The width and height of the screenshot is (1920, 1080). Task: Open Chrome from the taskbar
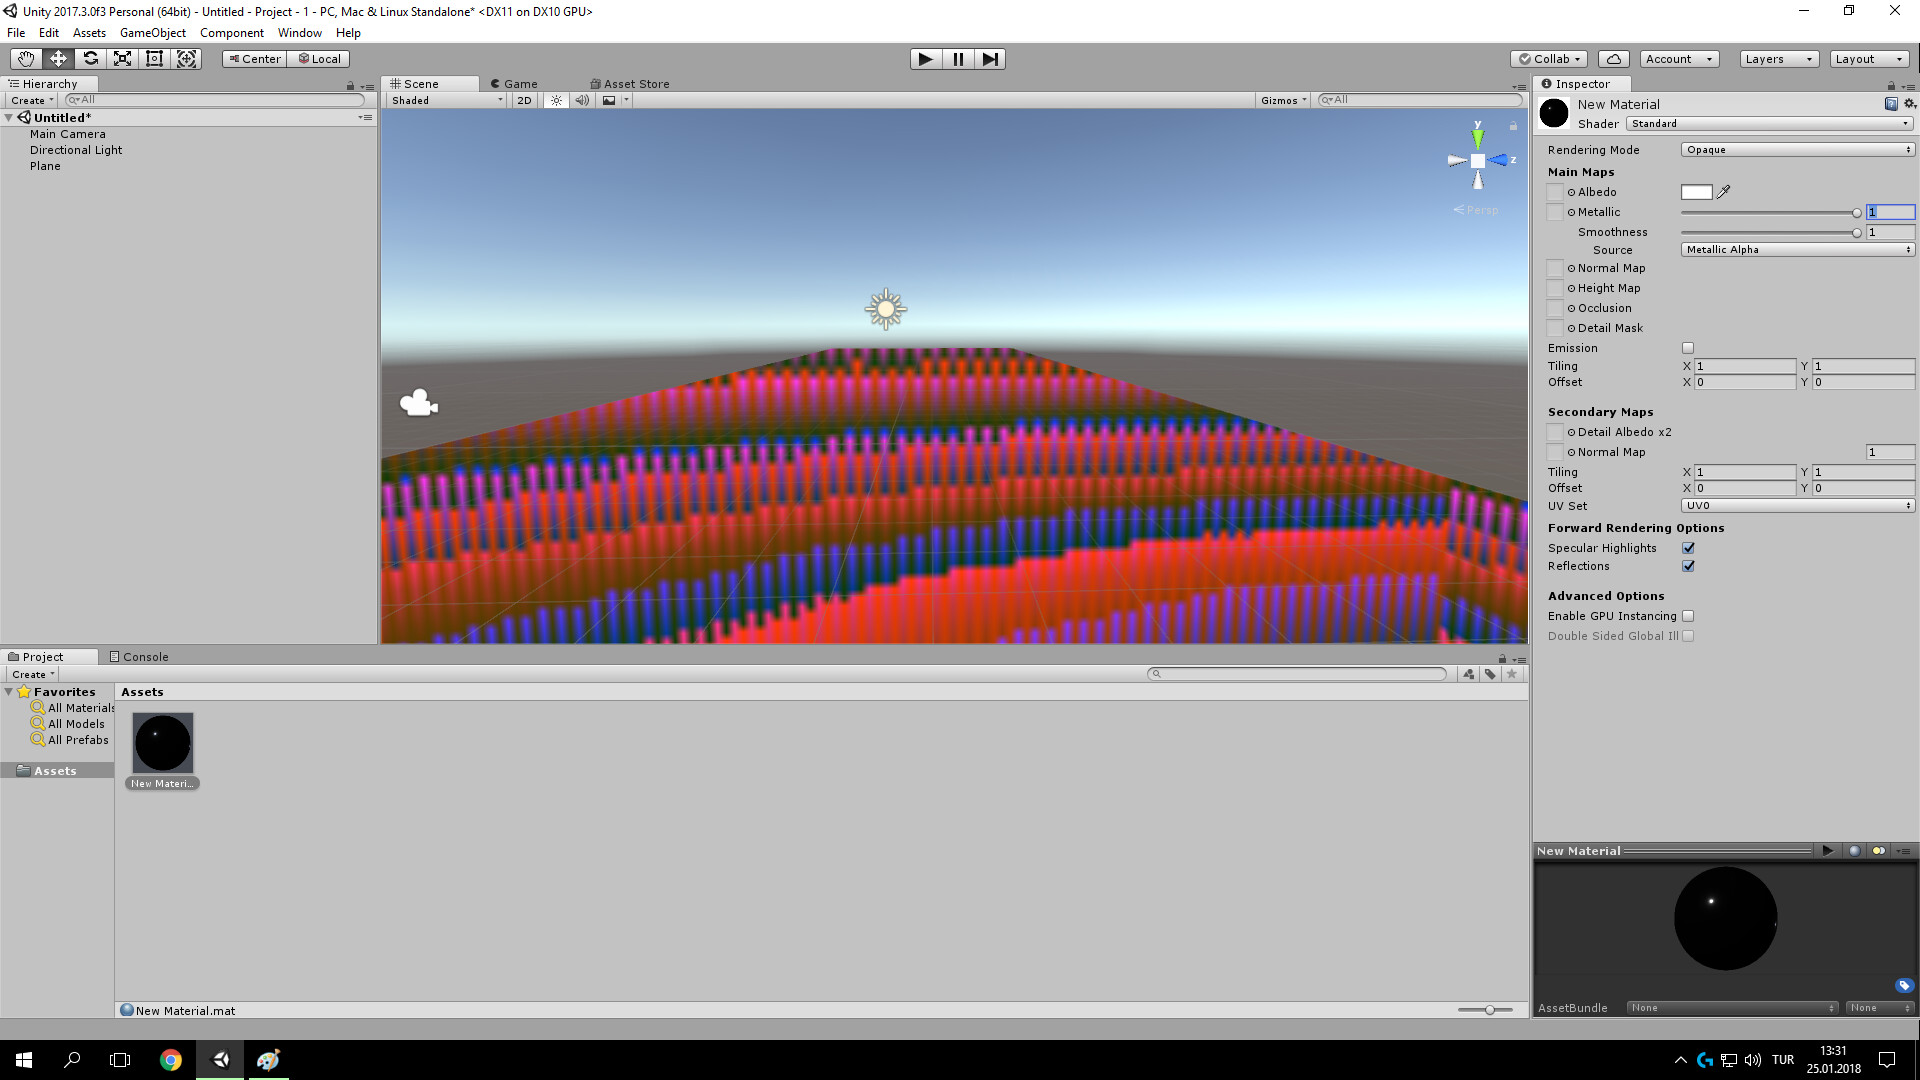coord(171,1060)
